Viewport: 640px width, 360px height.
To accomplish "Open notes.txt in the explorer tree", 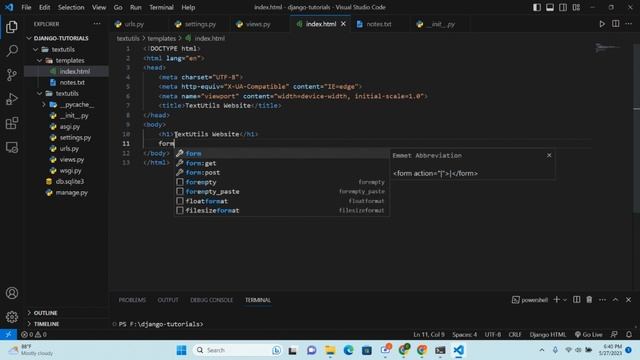I will pyautogui.click(x=72, y=82).
